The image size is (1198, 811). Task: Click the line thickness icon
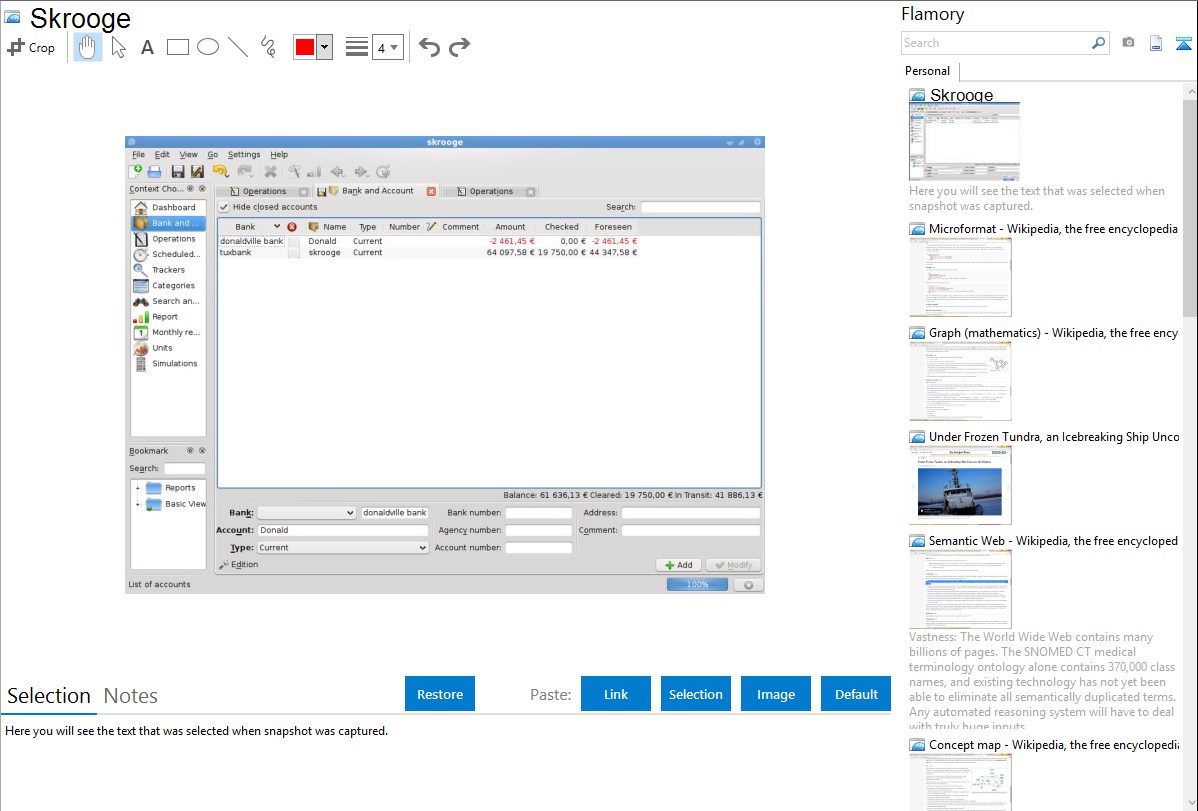[x=357, y=47]
